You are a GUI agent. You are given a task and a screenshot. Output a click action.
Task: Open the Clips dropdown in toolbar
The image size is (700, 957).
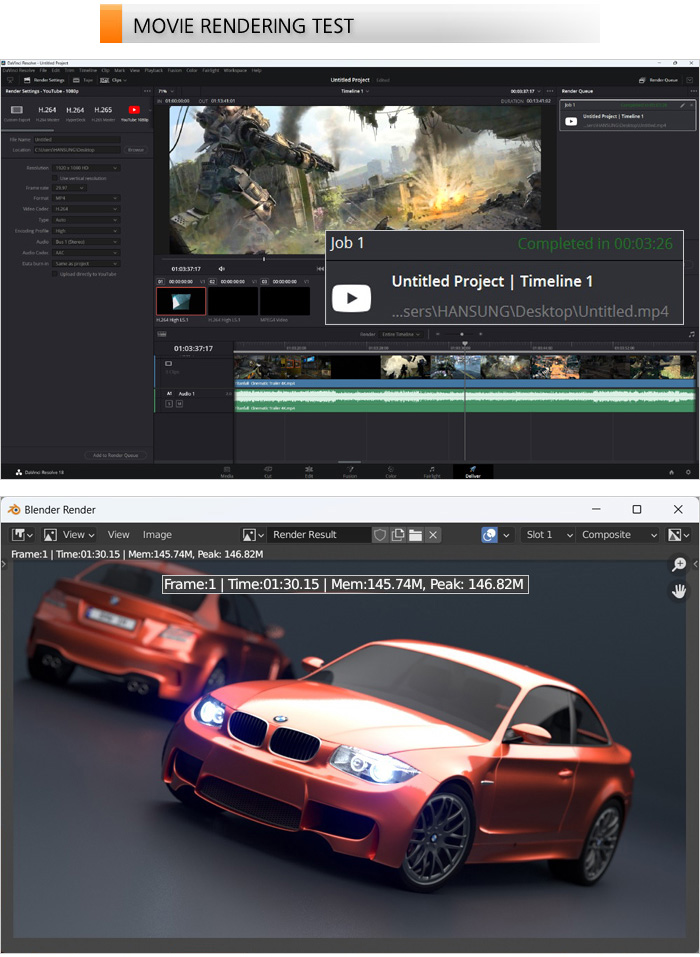(x=114, y=80)
